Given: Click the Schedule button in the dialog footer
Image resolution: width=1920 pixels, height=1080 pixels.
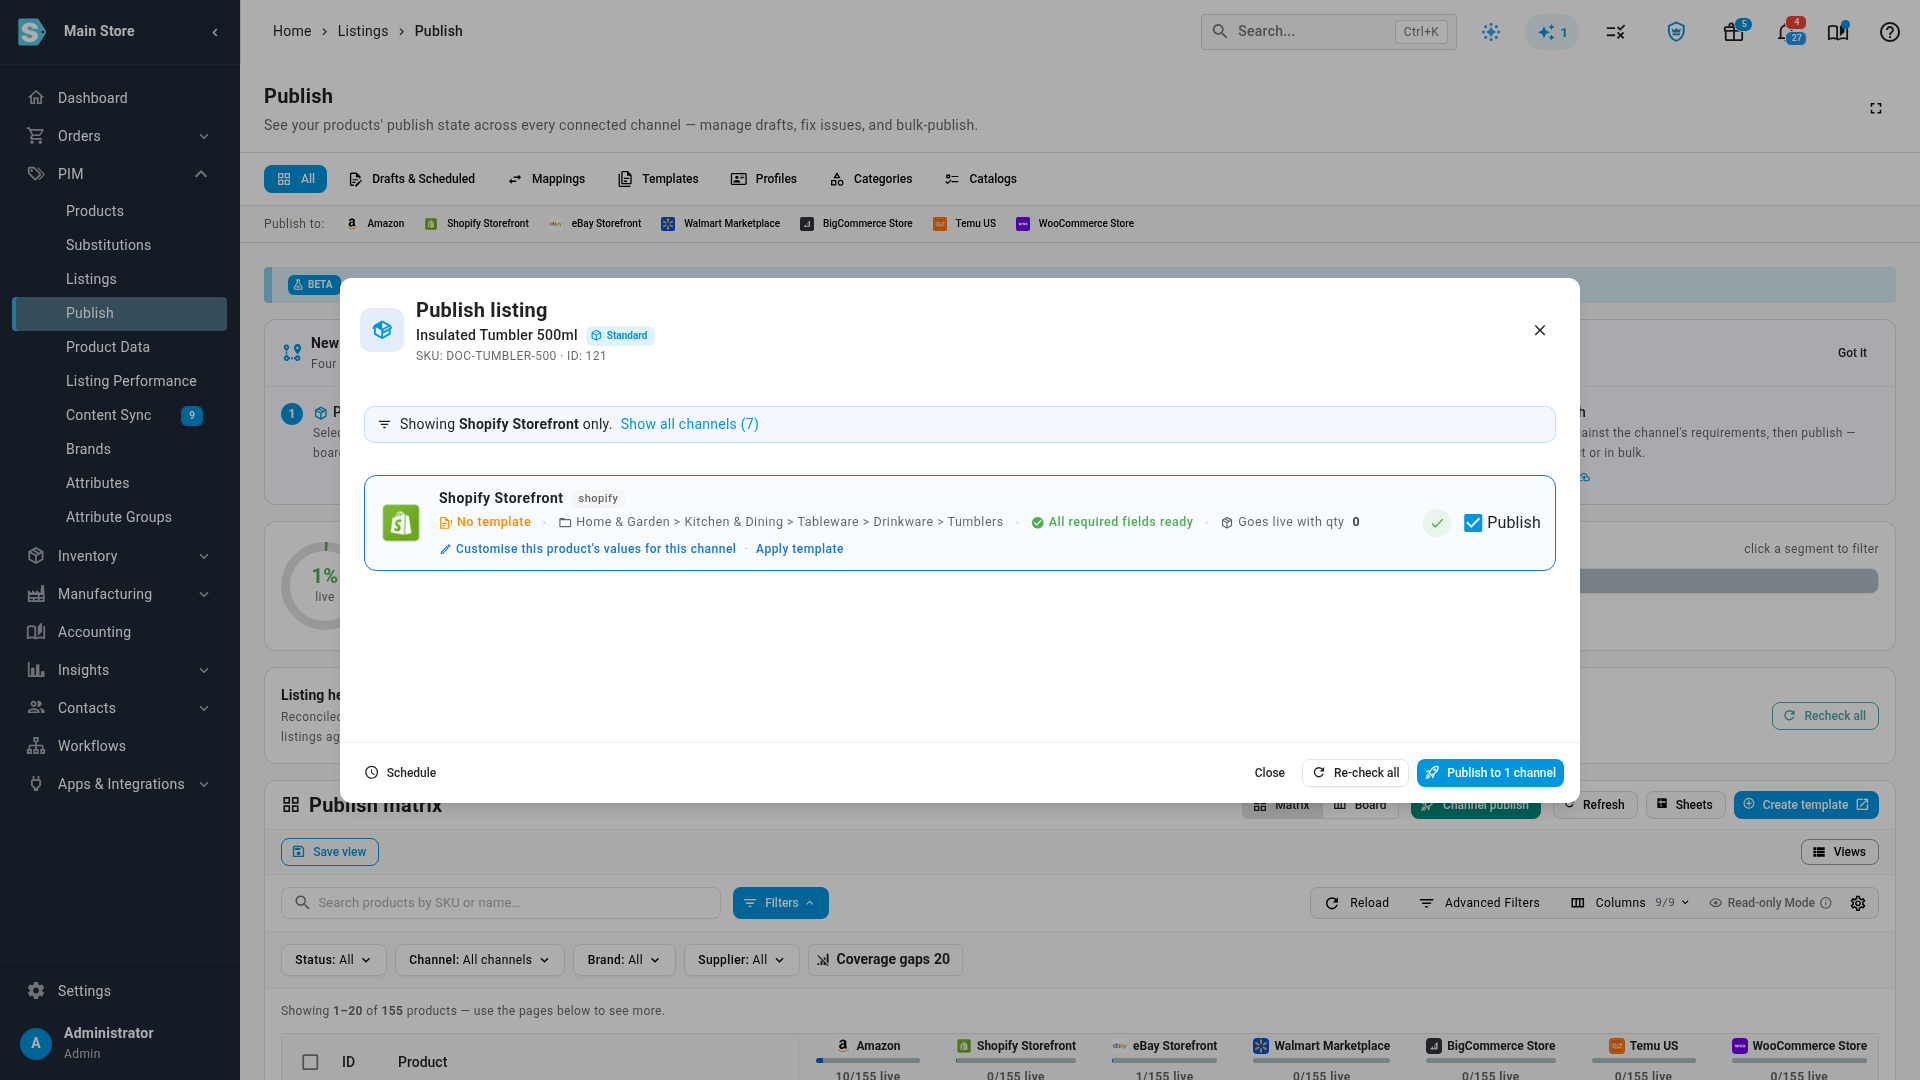Looking at the screenshot, I should click(400, 773).
